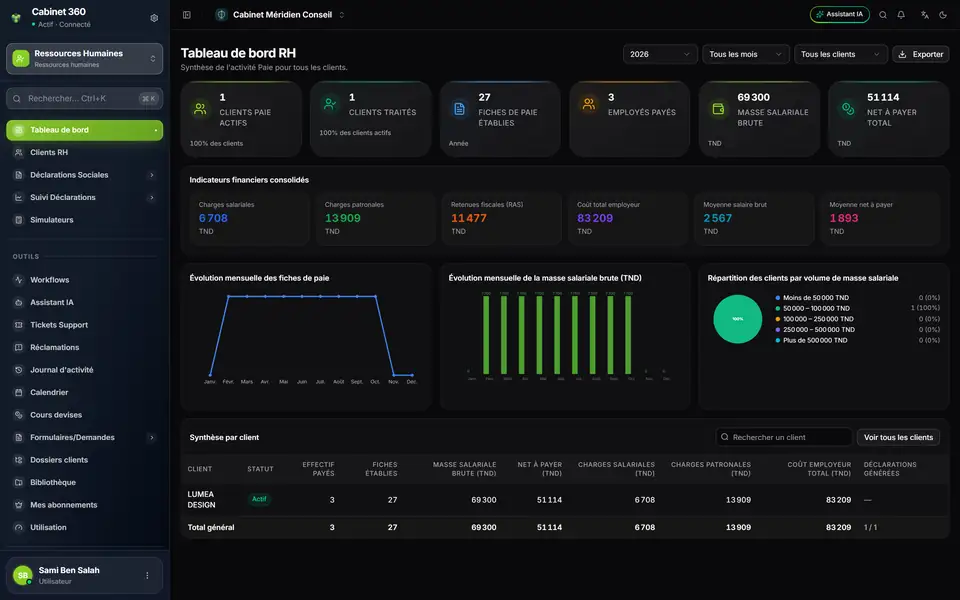Viewport: 960px width, 600px height.
Task: Open the notifications bell
Action: [x=901, y=15]
